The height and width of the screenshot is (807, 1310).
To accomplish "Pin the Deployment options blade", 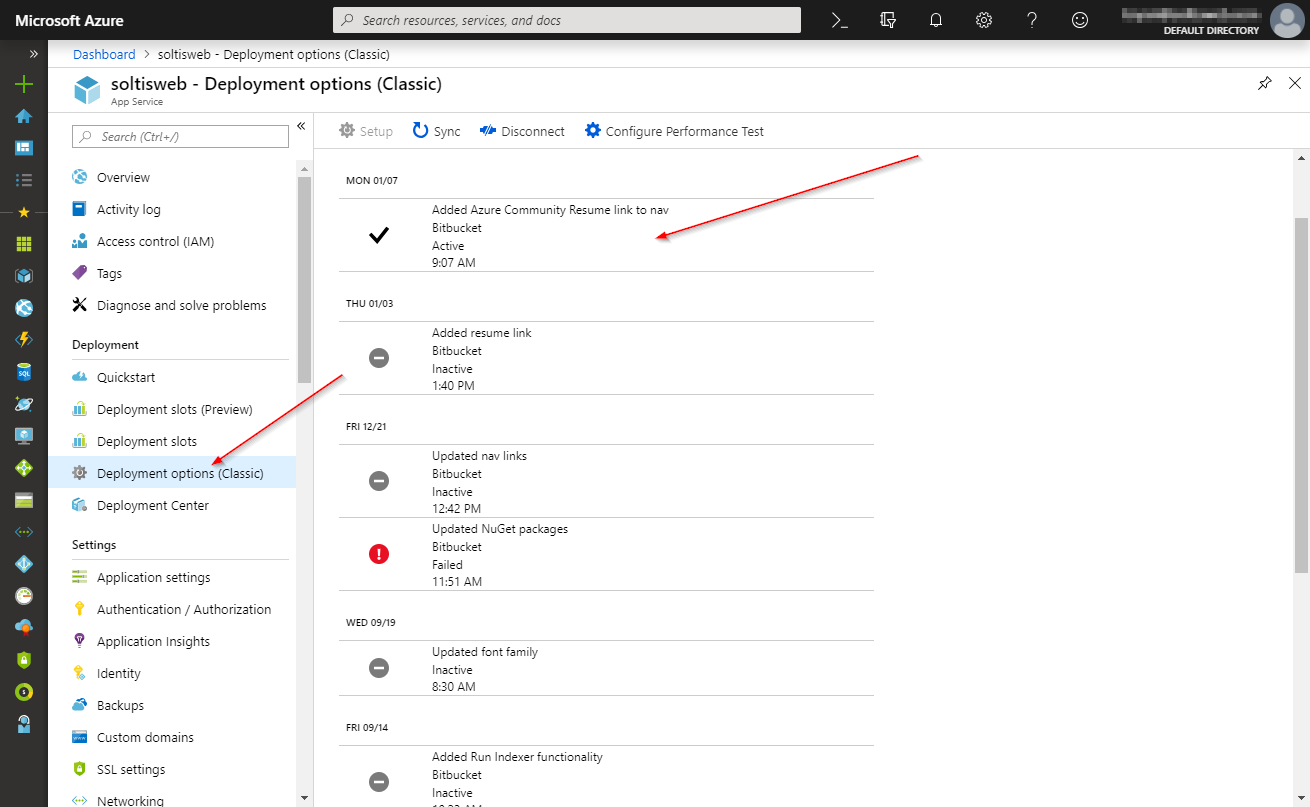I will [x=1264, y=84].
